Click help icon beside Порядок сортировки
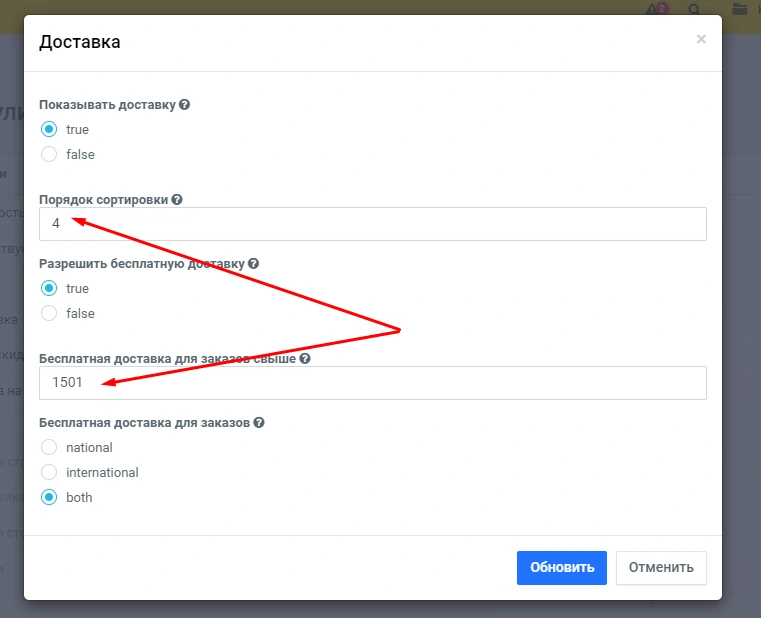 (177, 200)
